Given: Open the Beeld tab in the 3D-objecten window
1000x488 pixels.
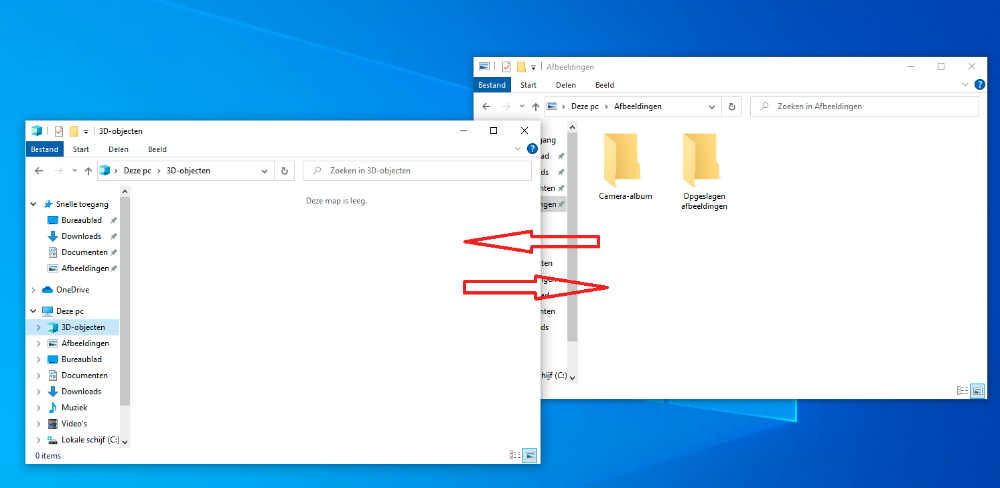Looking at the screenshot, I should (157, 149).
